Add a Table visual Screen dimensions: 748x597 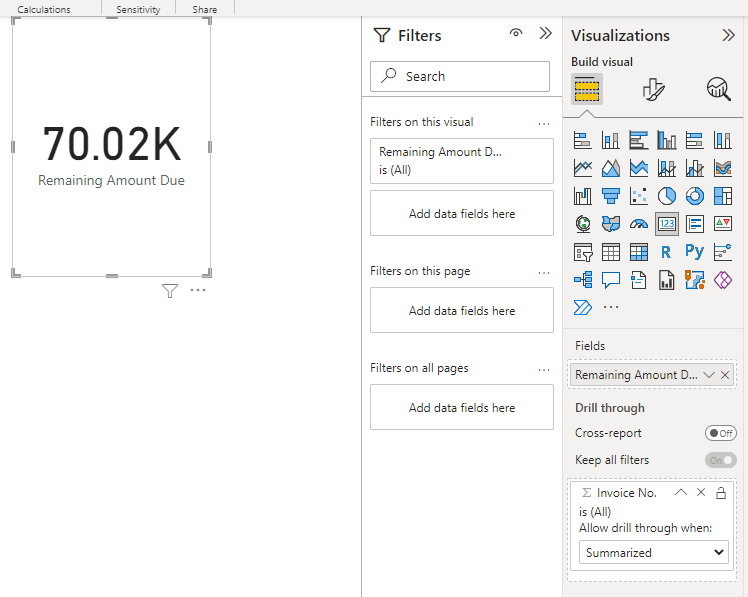point(611,251)
